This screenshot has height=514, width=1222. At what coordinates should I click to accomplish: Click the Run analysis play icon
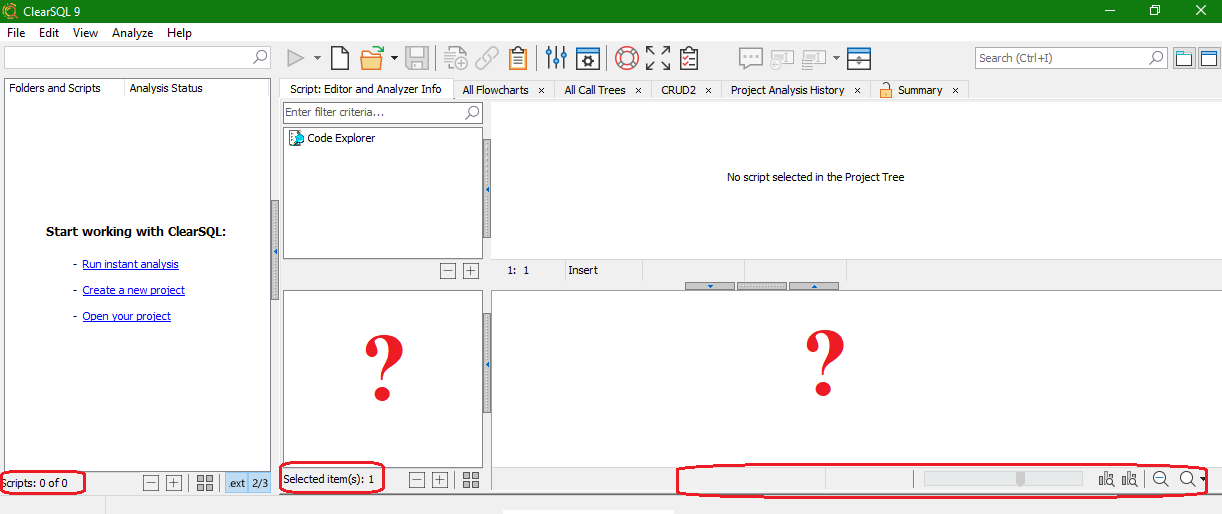(296, 58)
